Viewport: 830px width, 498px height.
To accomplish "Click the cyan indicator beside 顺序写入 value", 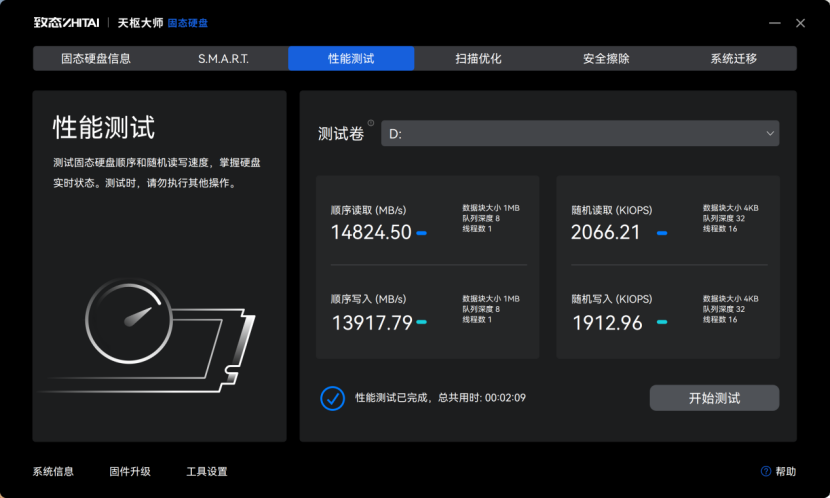I will (422, 322).
